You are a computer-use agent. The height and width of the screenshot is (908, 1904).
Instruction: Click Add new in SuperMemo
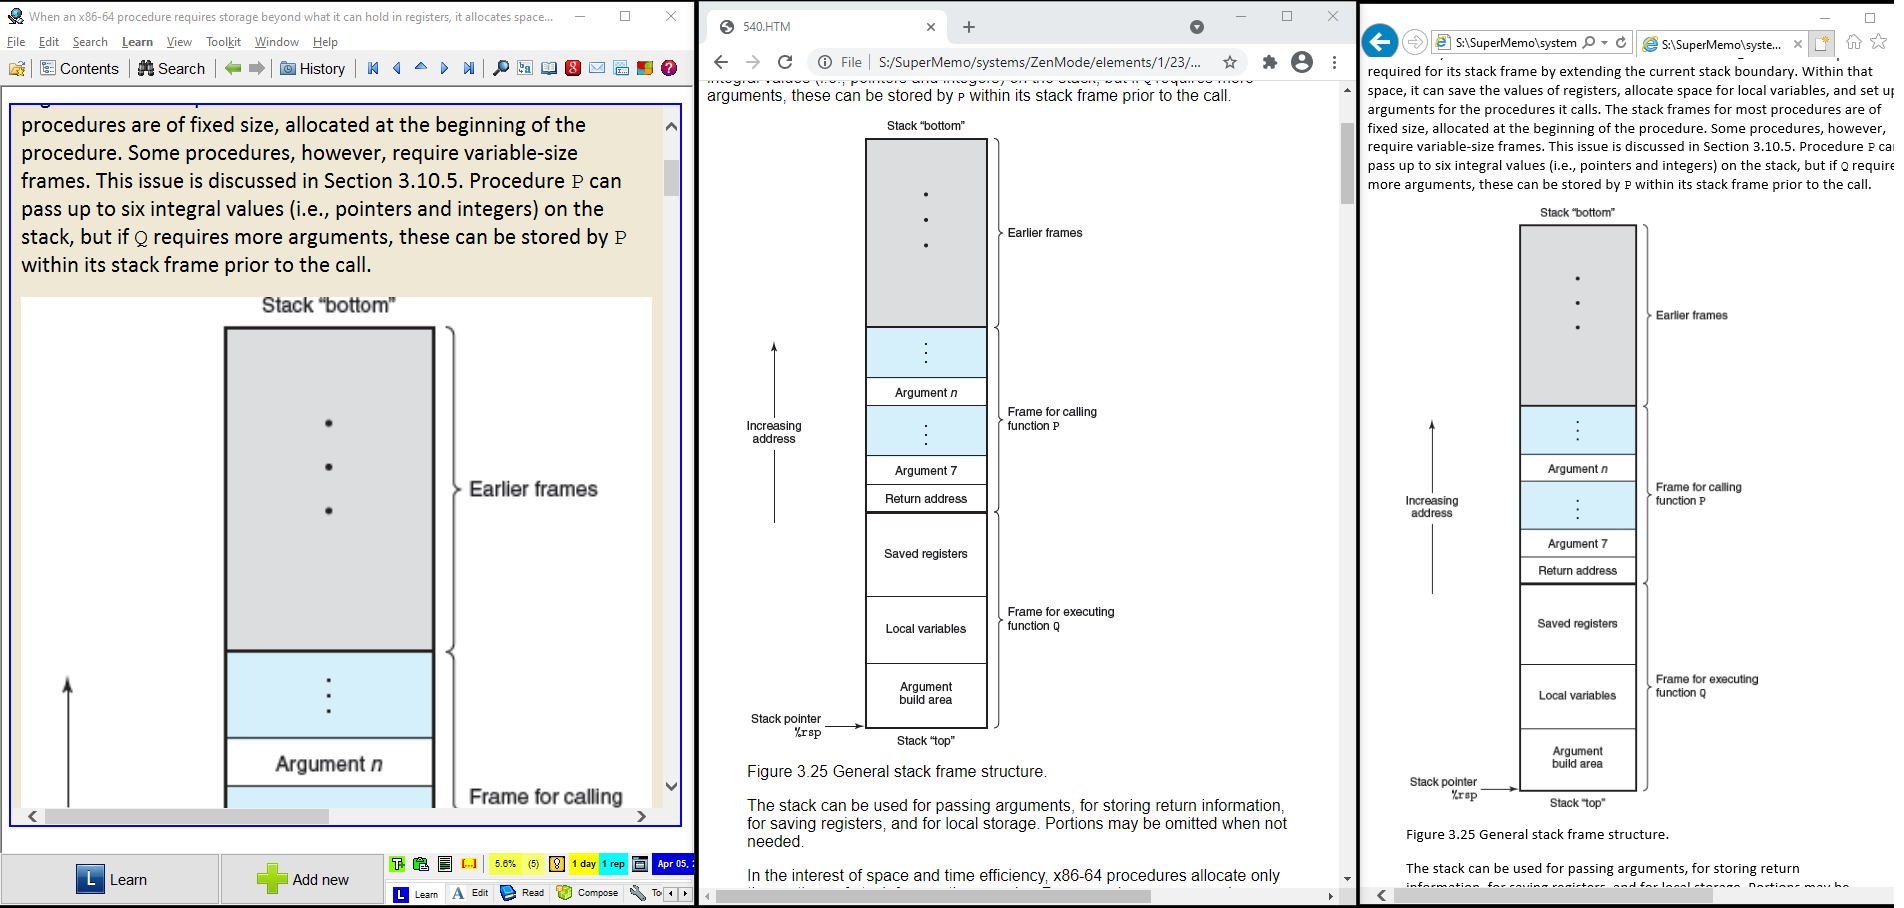pyautogui.click(x=302, y=878)
